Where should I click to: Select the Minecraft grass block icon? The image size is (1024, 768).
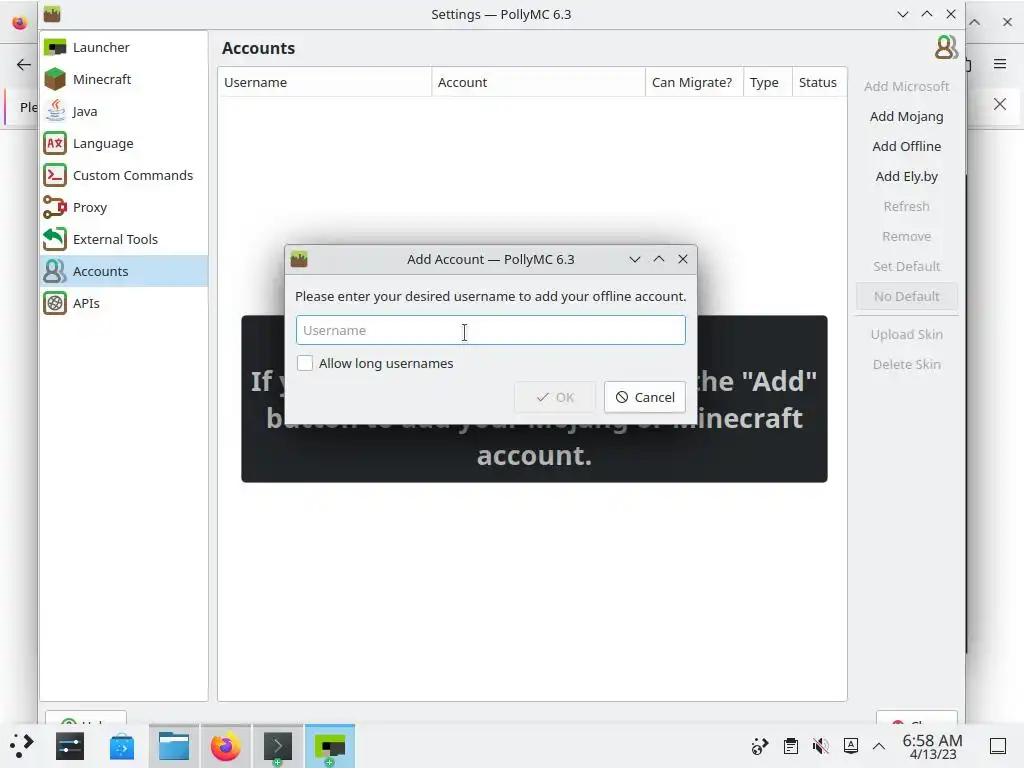[55, 80]
